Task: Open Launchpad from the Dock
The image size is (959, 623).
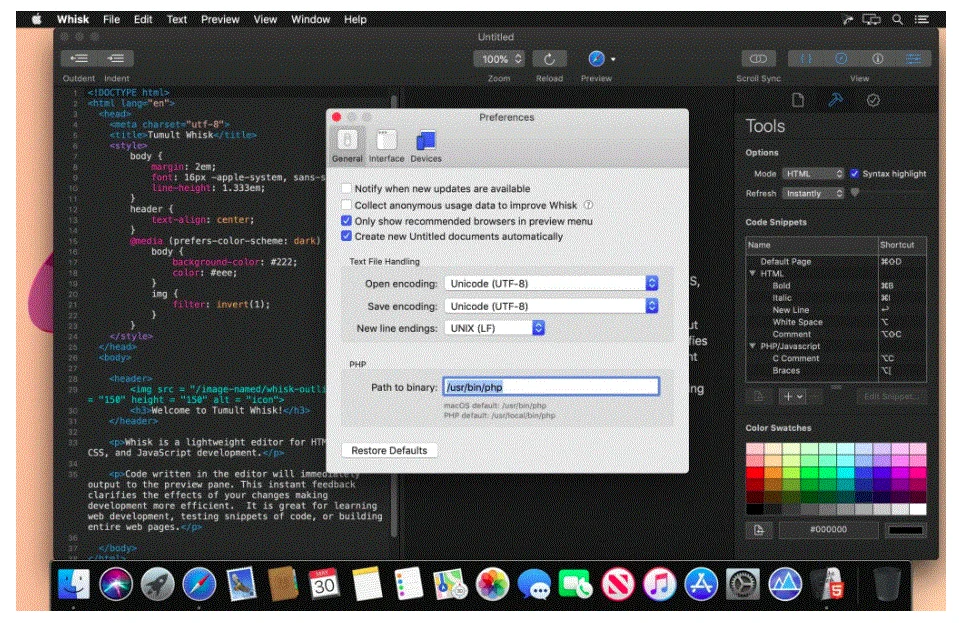Action: [157, 584]
